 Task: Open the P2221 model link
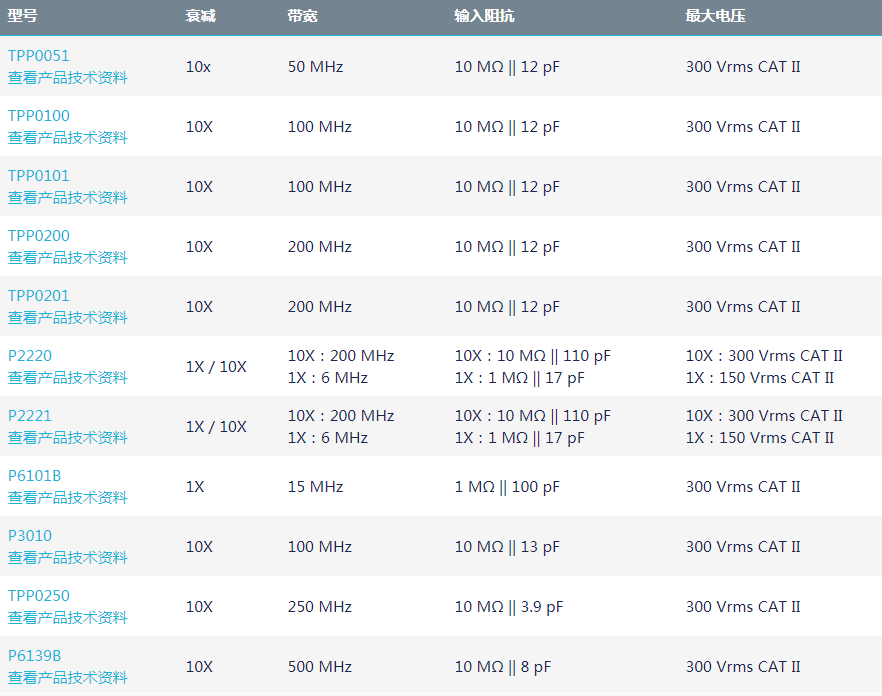tap(30, 416)
